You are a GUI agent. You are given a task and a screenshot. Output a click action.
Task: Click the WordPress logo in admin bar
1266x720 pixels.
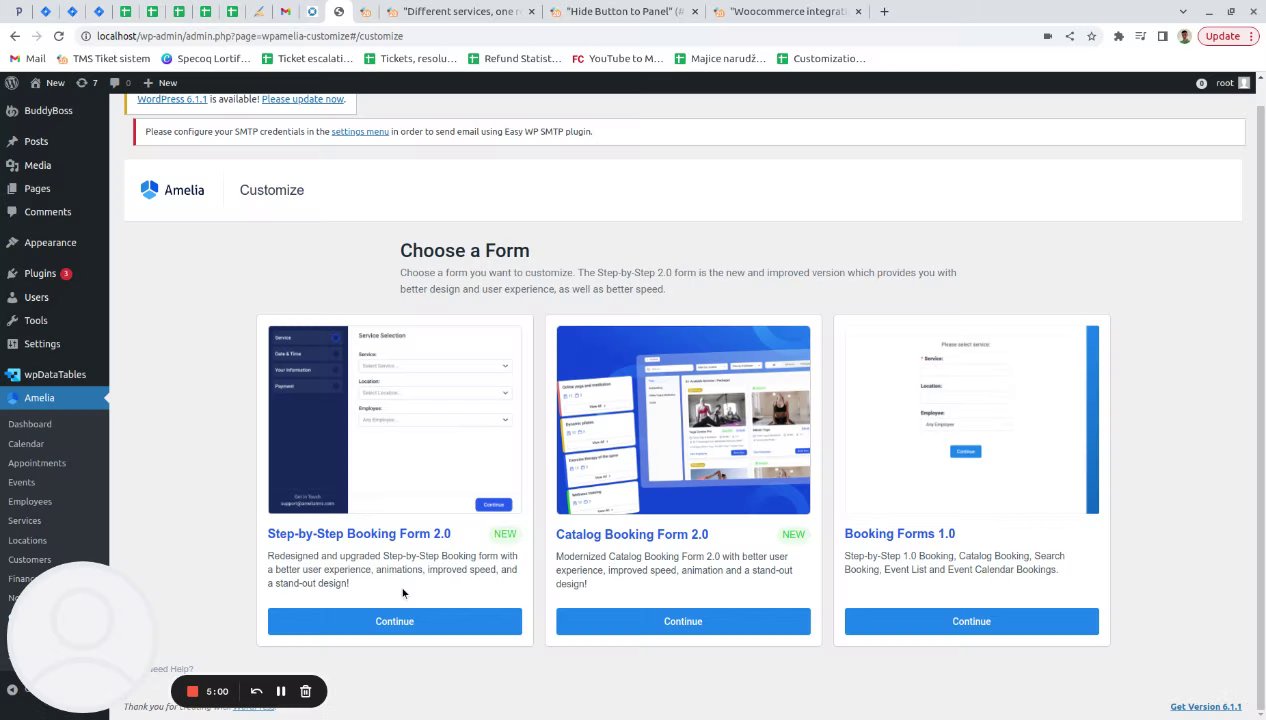click(x=11, y=83)
